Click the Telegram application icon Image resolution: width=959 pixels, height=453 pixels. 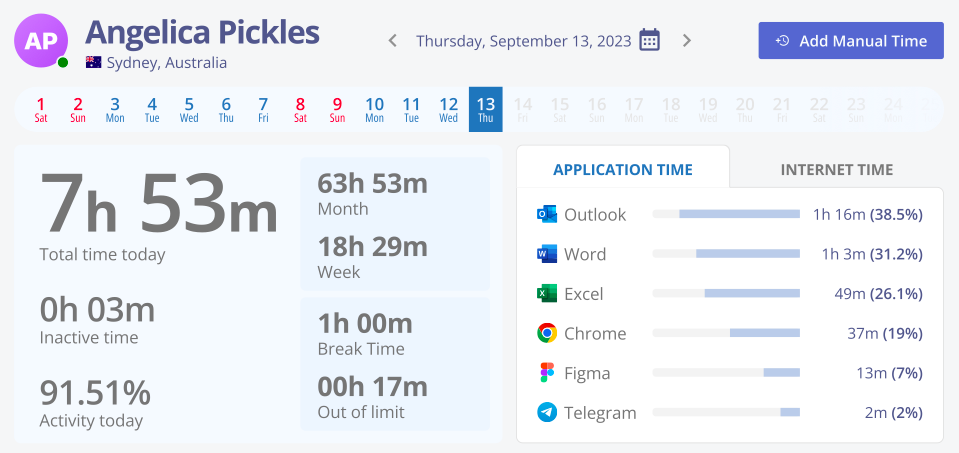tap(547, 412)
